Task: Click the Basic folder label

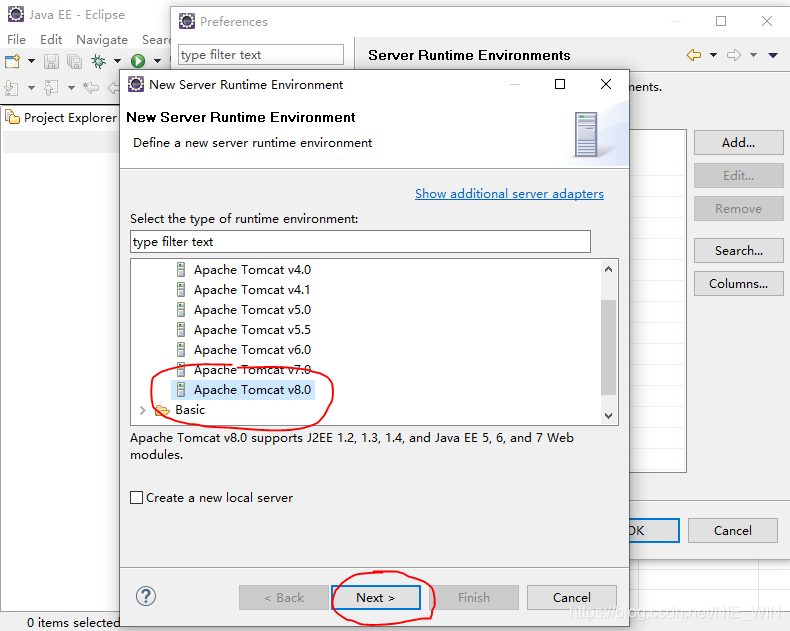Action: [x=190, y=410]
